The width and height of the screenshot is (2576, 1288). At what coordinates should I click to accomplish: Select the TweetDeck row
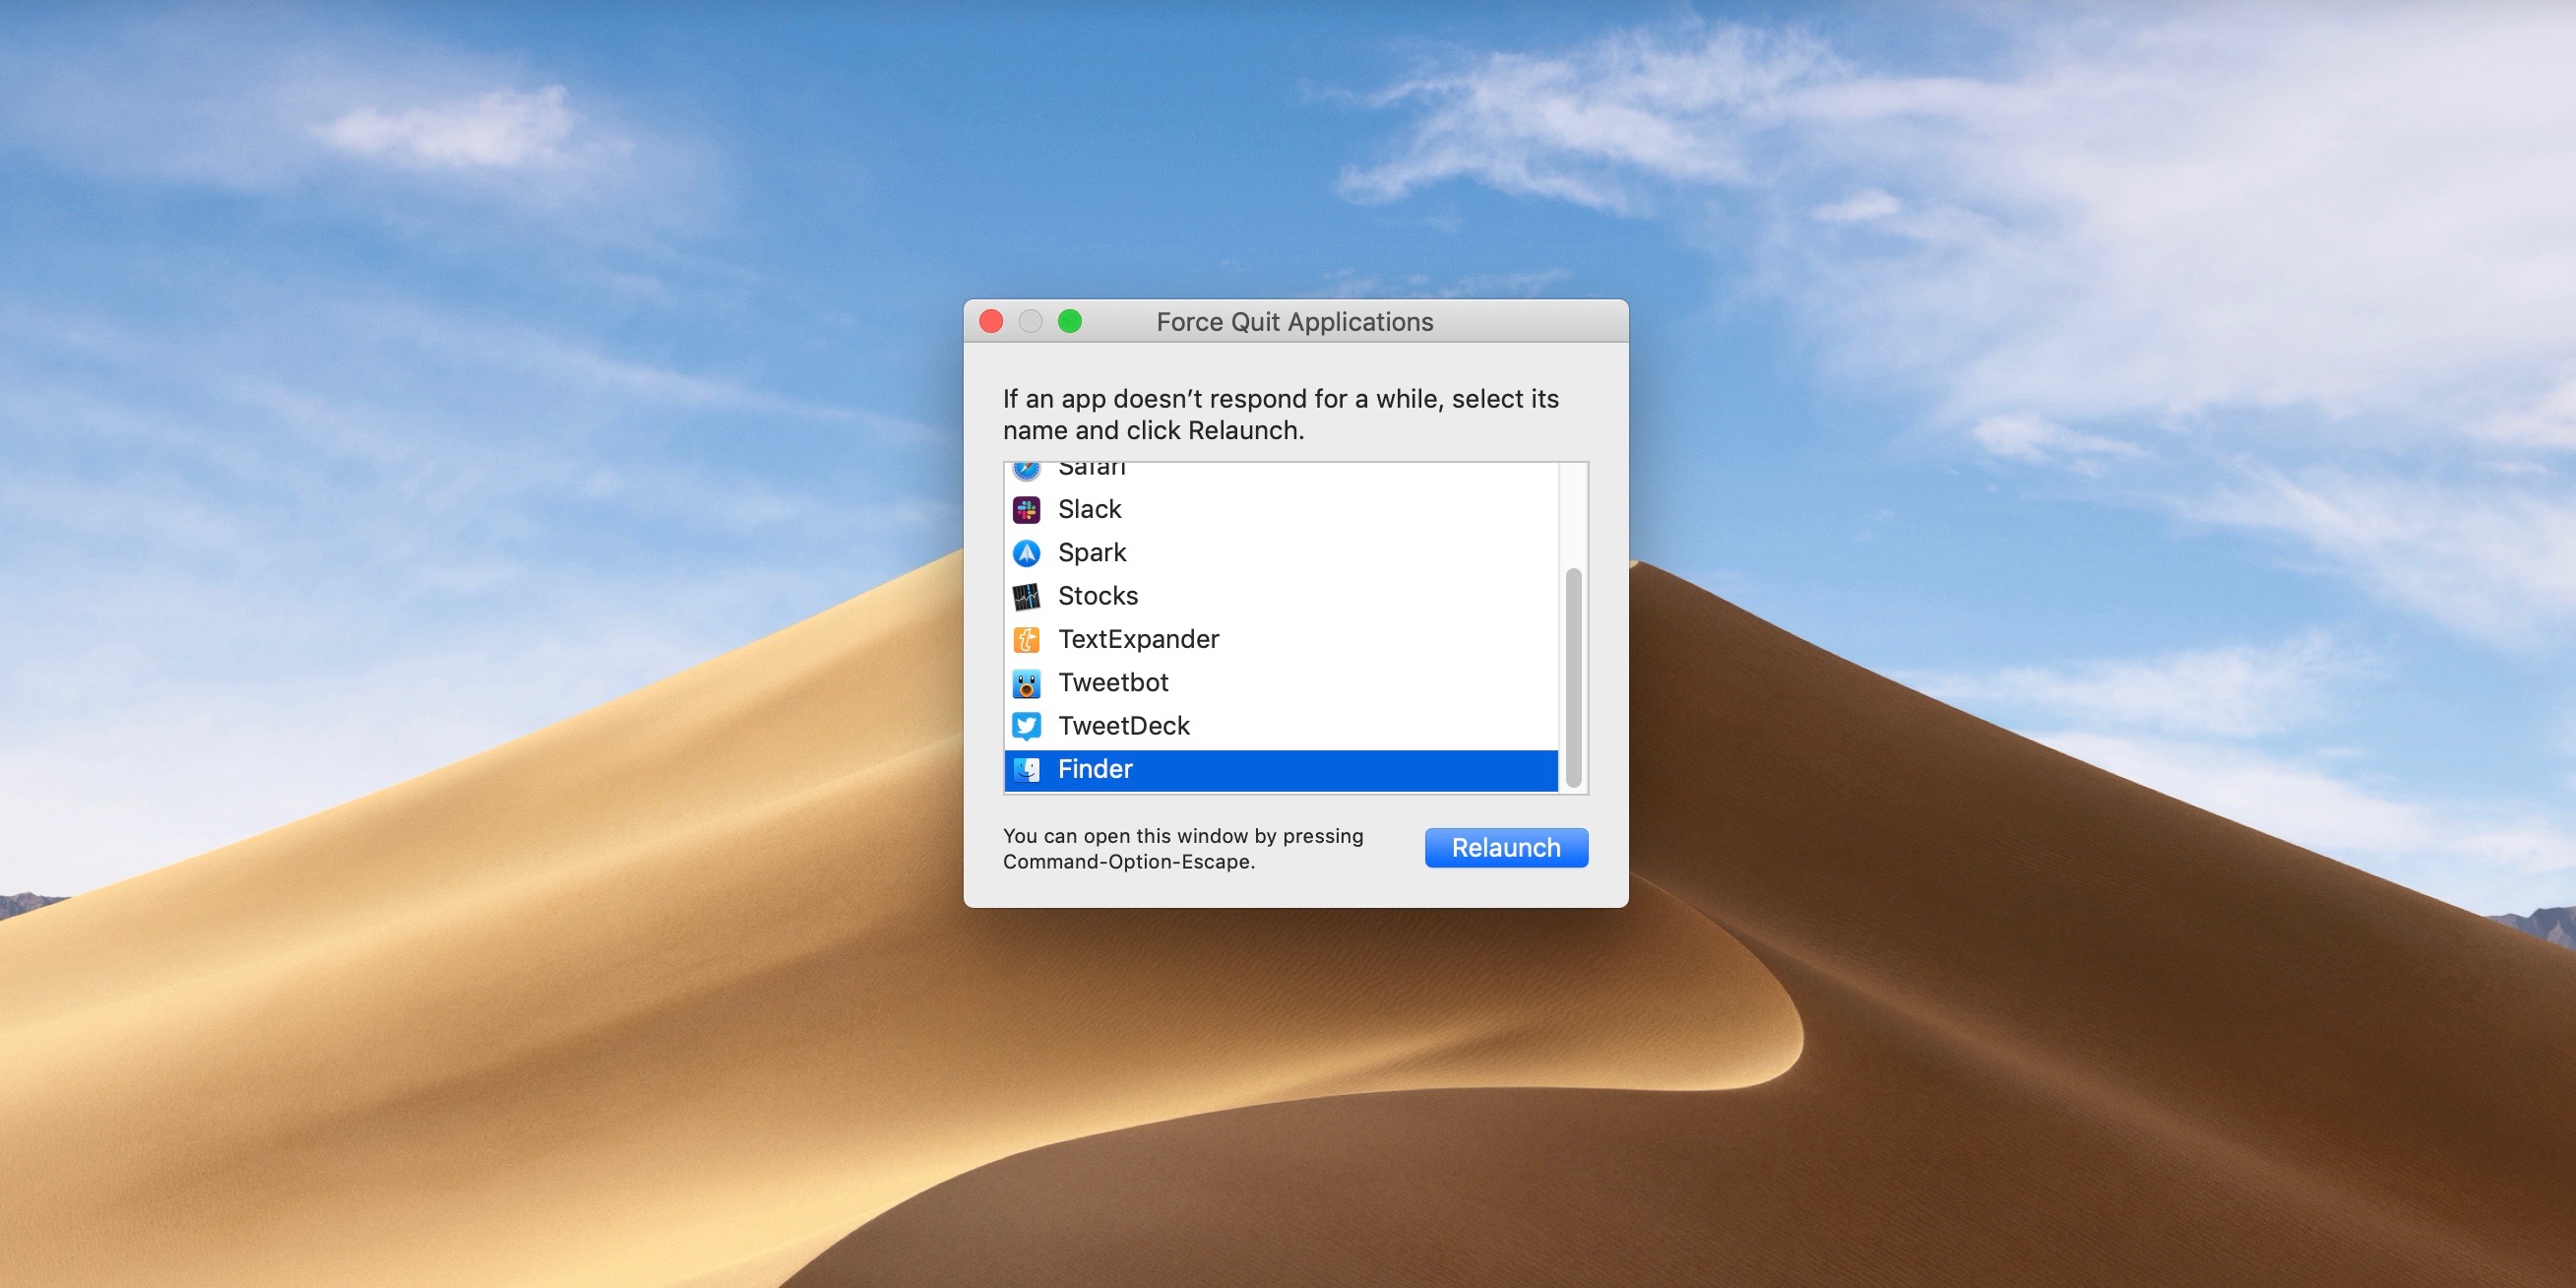[1124, 726]
